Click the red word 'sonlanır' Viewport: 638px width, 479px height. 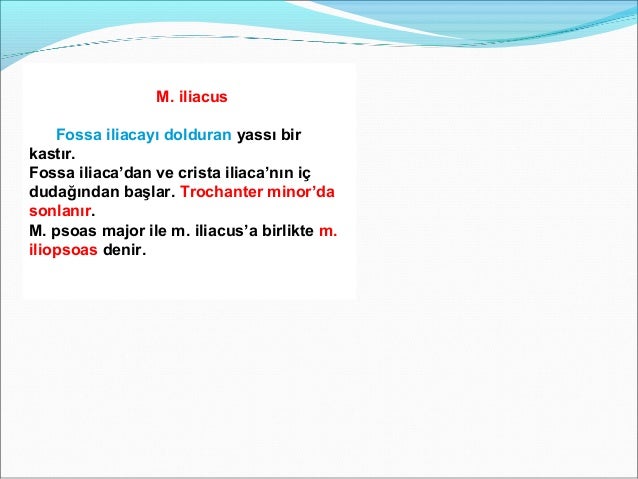pyautogui.click(x=60, y=211)
